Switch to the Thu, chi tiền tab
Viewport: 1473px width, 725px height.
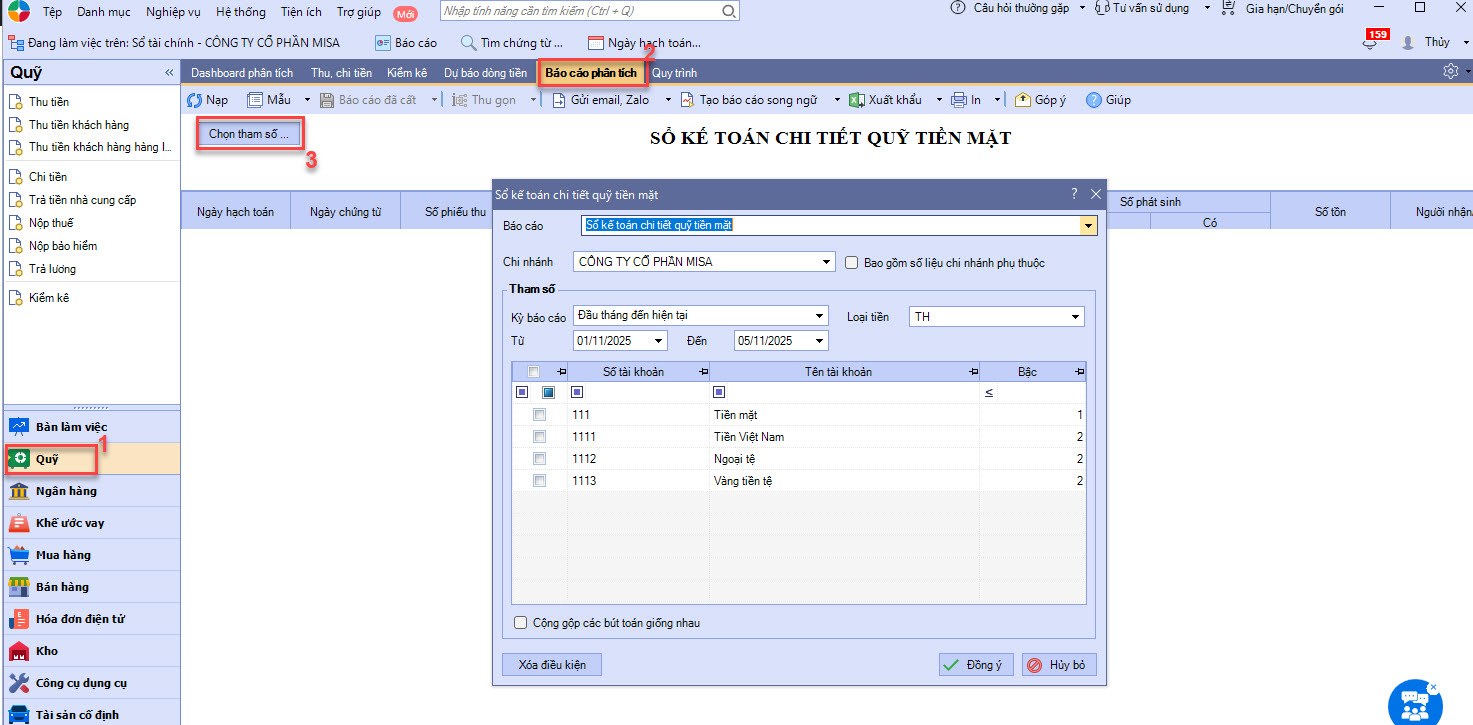point(341,73)
